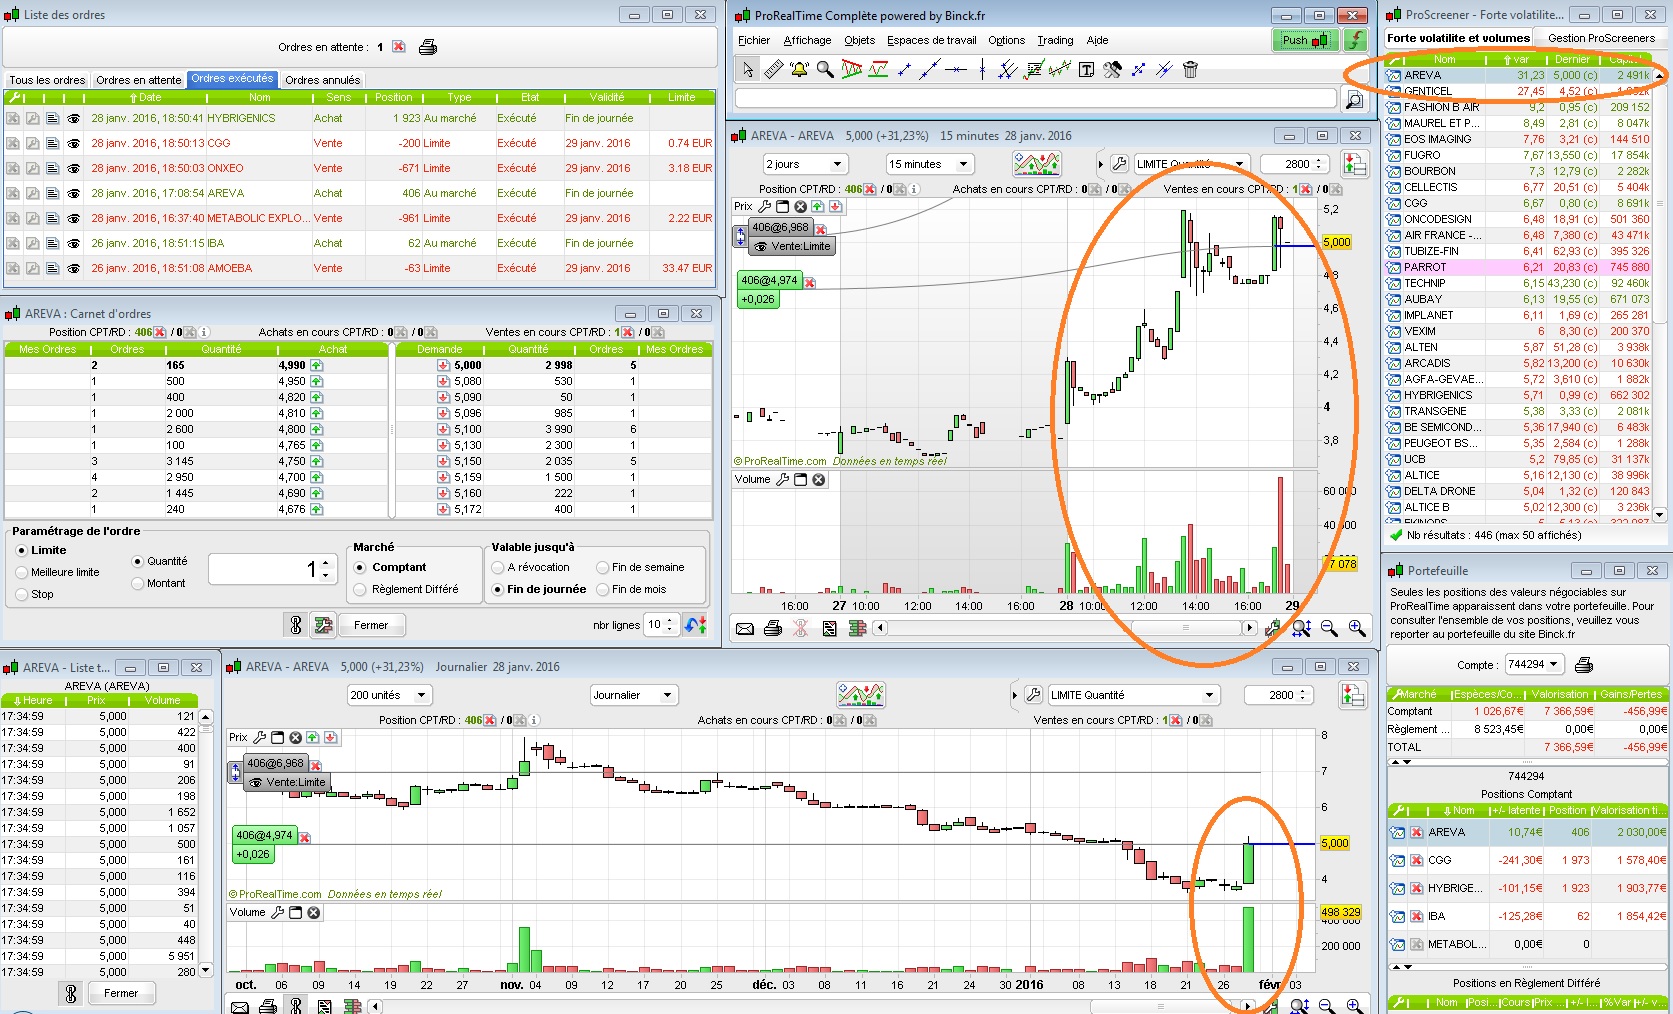Select the arrow cursor tool in main toolbar
Viewport: 1673px width, 1014px height.
(x=748, y=69)
